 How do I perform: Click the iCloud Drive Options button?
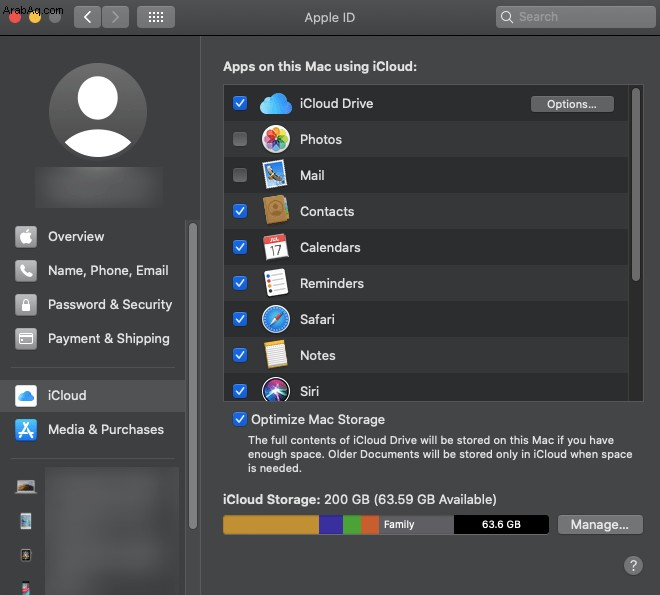572,104
